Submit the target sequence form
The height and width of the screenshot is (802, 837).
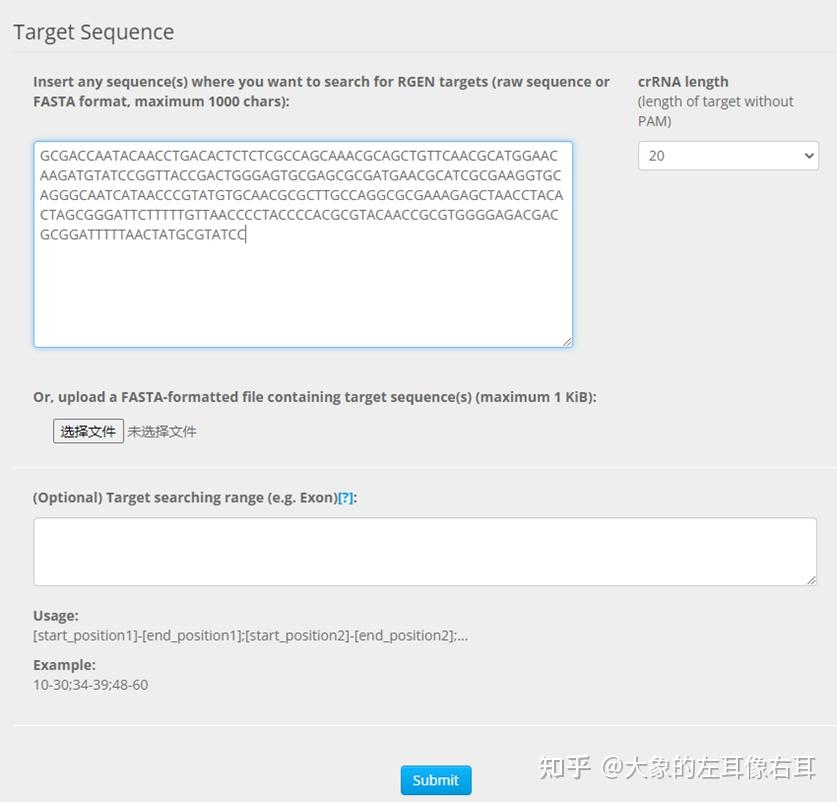(435, 780)
